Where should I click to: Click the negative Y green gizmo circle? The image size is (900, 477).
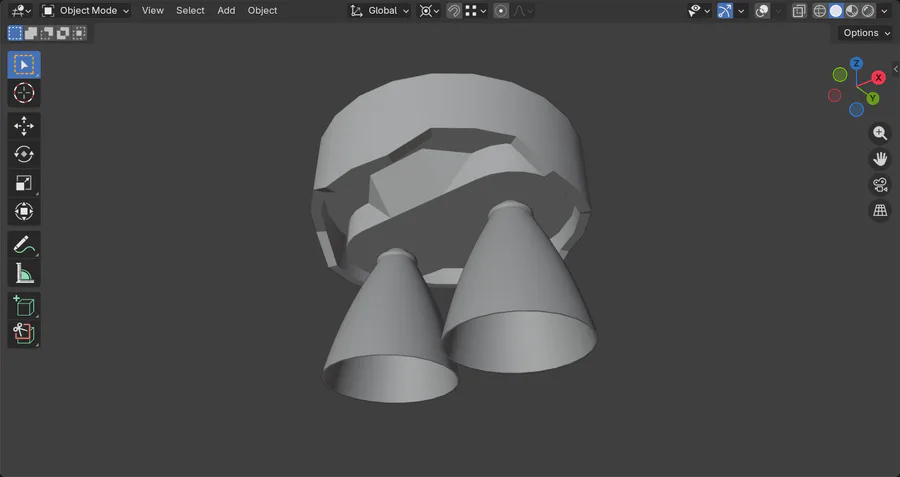(x=840, y=75)
